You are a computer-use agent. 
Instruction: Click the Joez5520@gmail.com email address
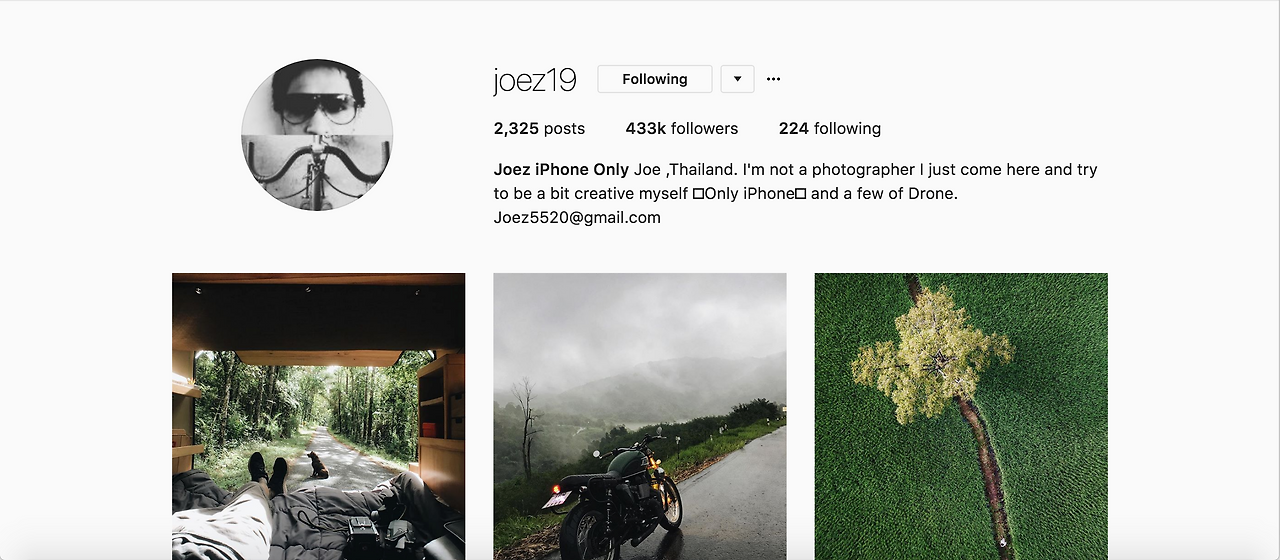point(577,217)
